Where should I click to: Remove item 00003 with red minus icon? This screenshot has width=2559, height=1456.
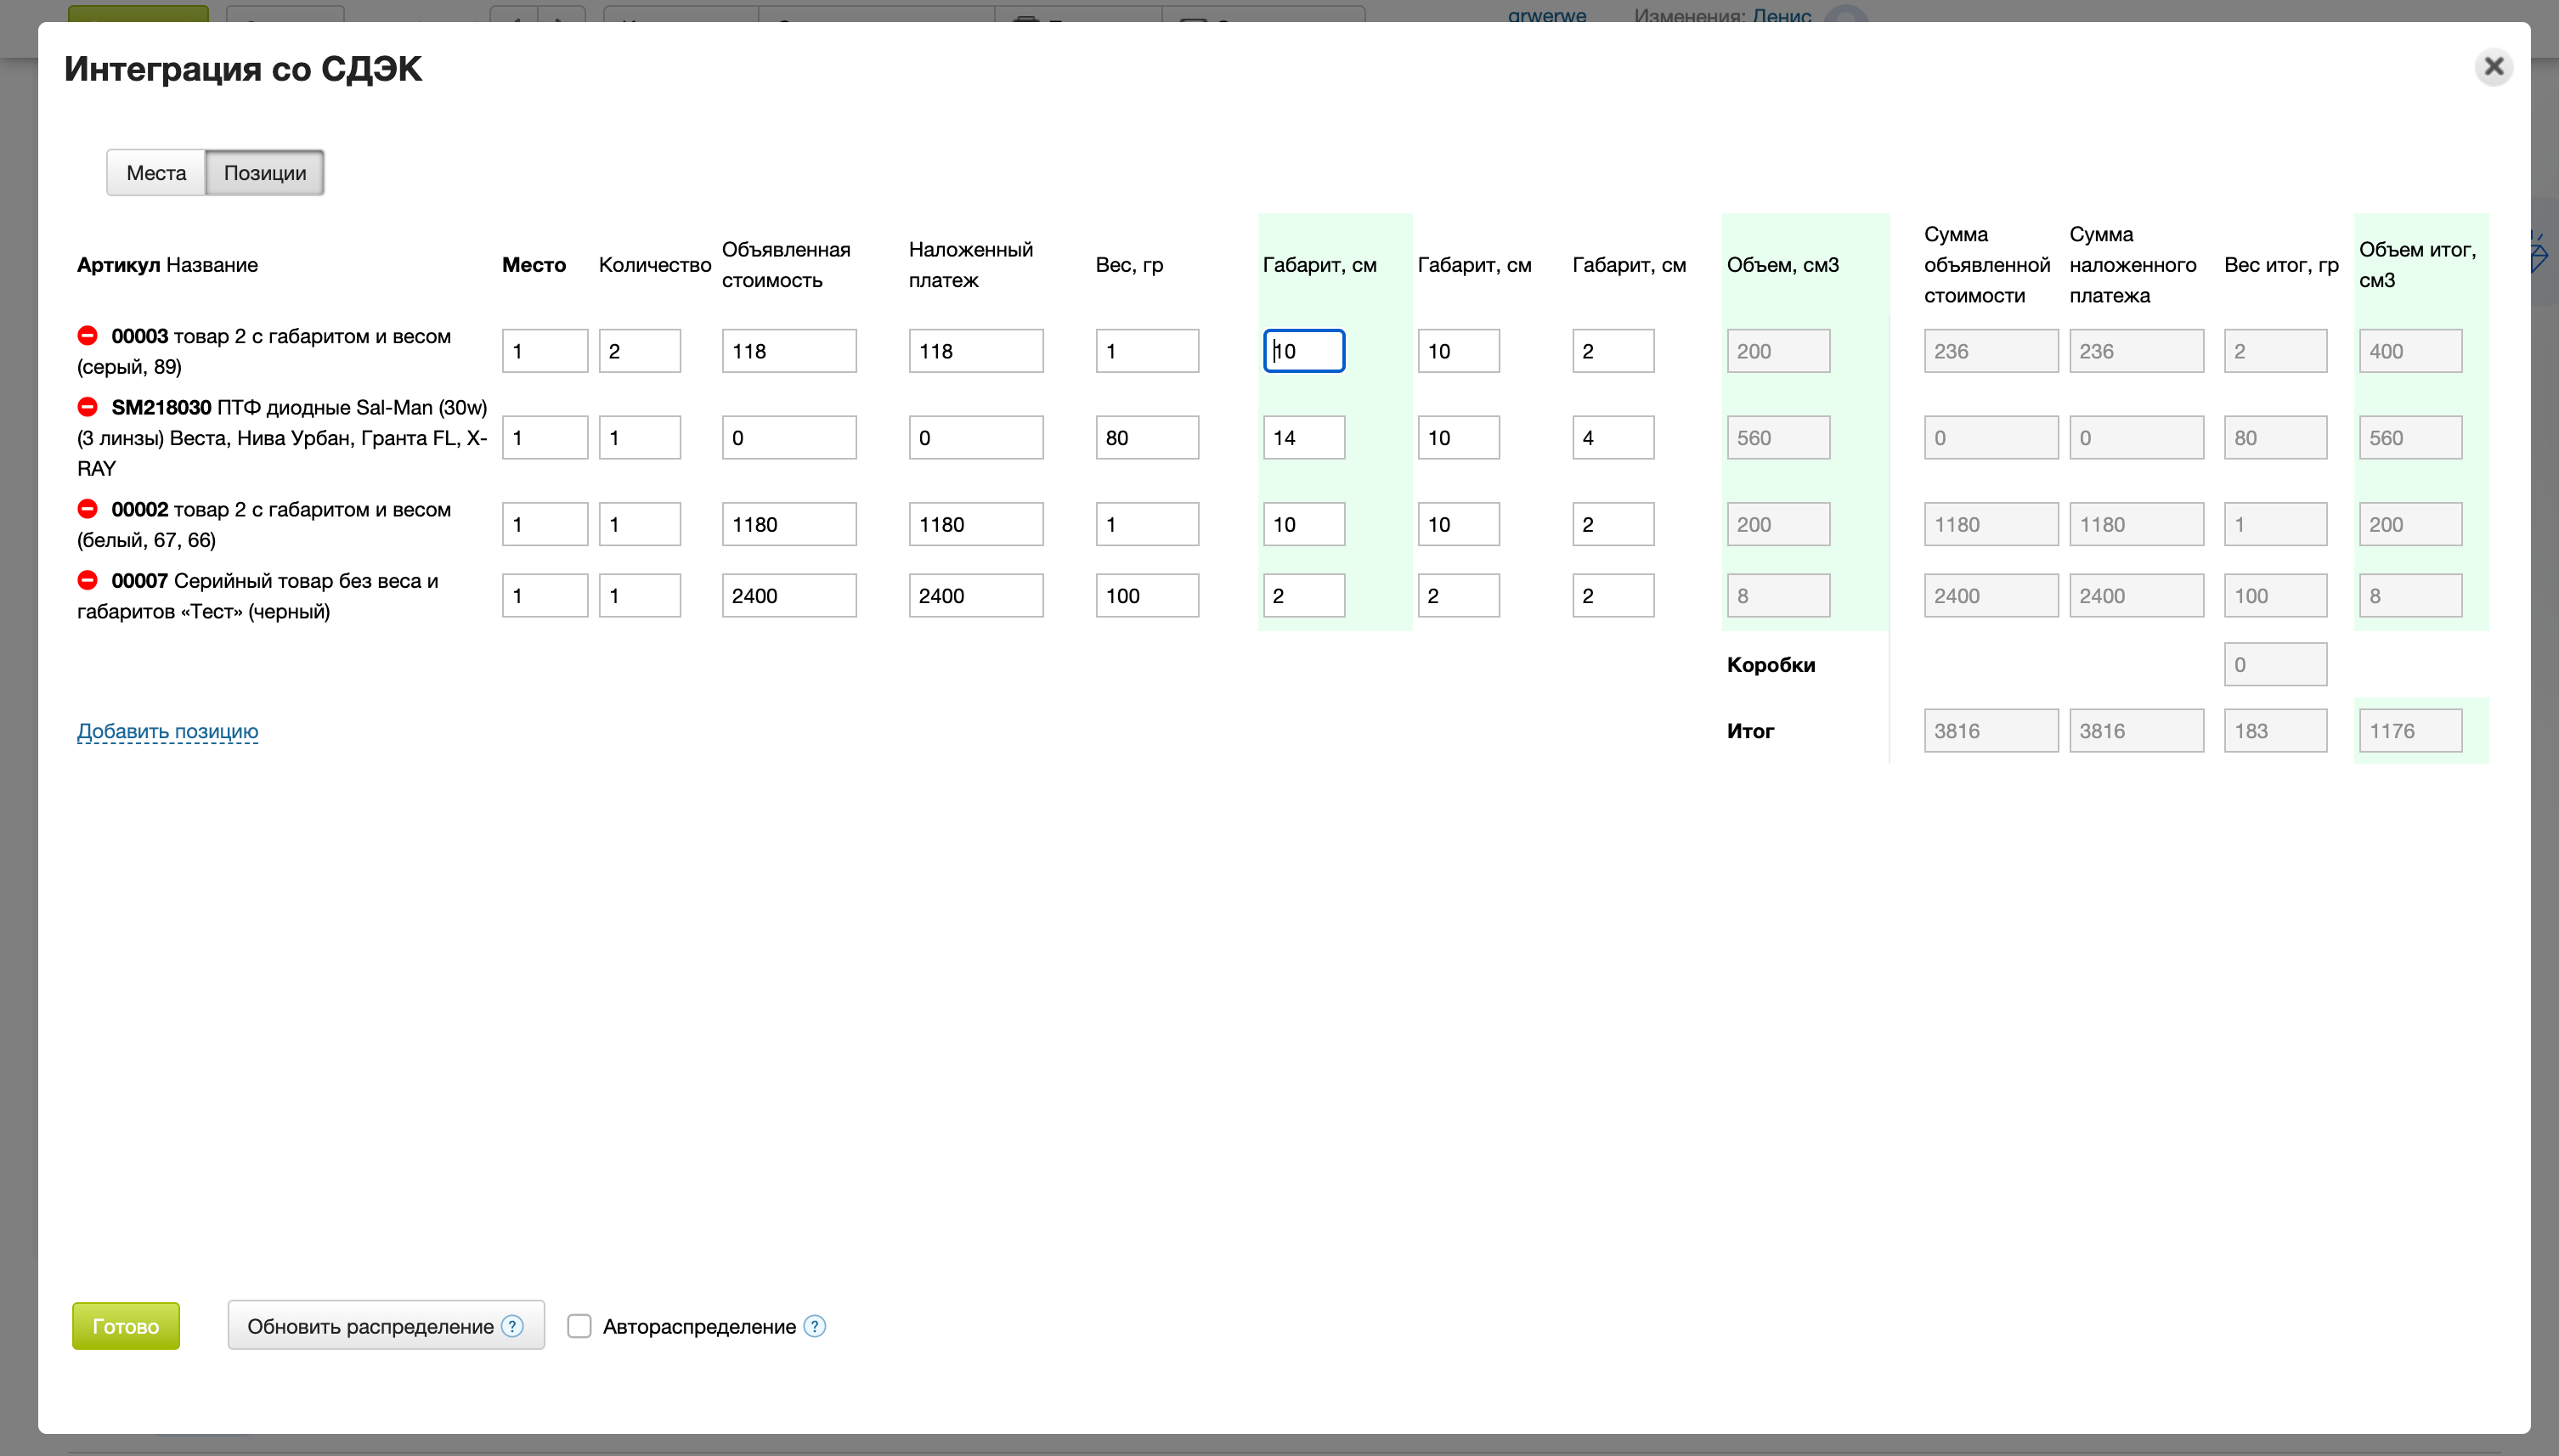point(88,335)
